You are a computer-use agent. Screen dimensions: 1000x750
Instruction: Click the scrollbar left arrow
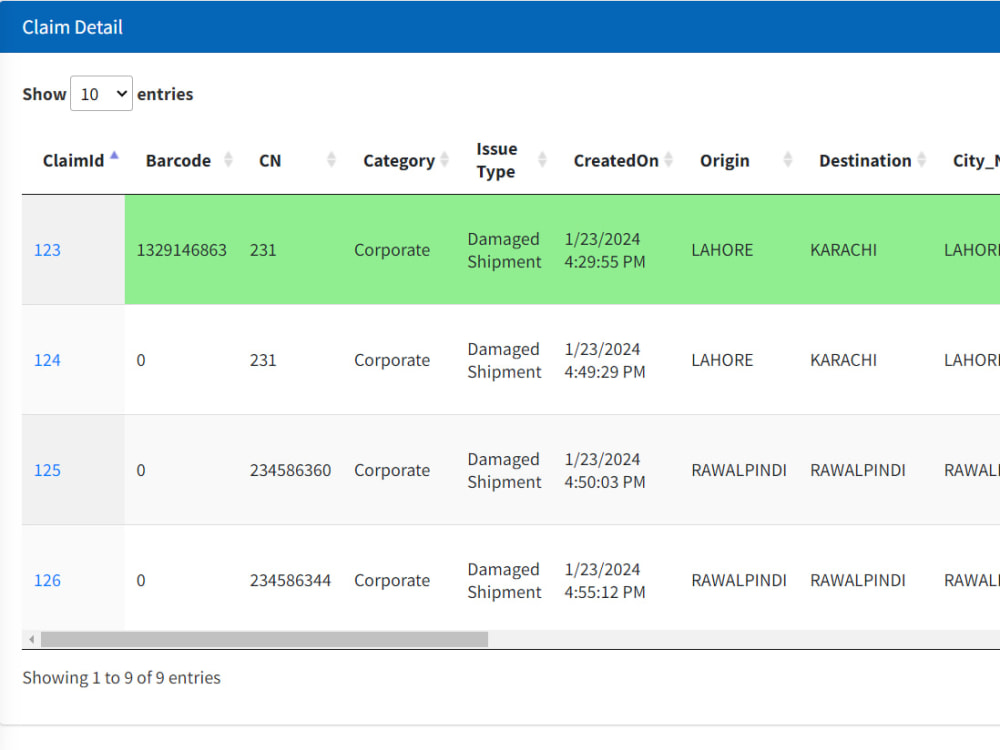click(31, 639)
